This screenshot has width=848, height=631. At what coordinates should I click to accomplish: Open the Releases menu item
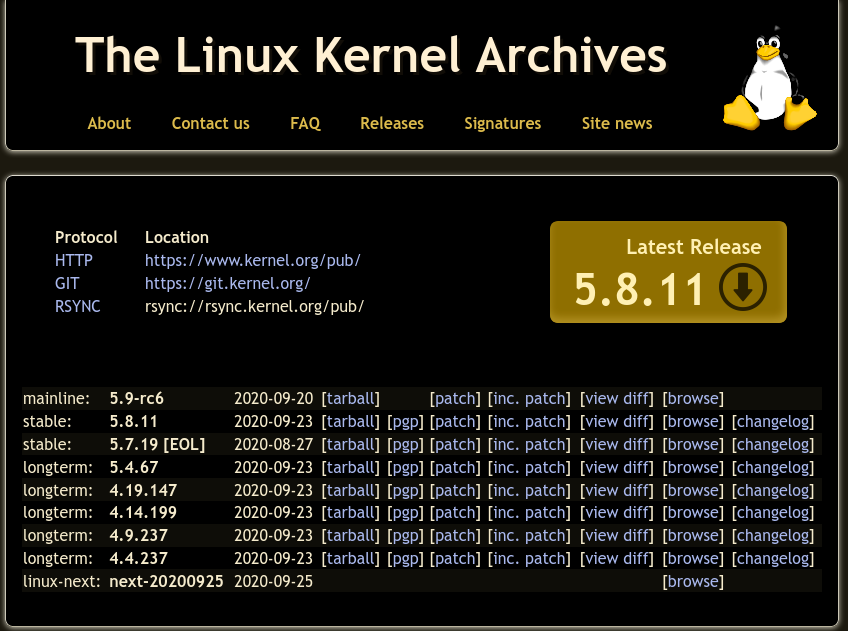pyautogui.click(x=392, y=123)
